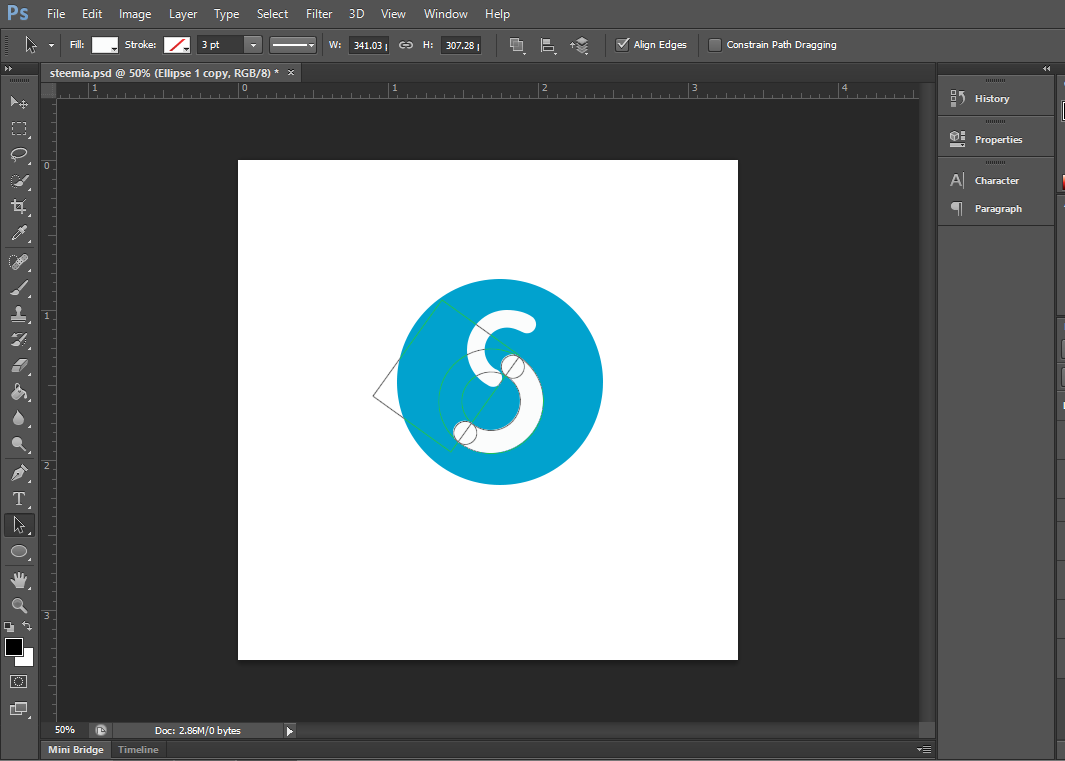Select the Move tool
Viewport: 1065px width, 761px height.
click(x=19, y=103)
